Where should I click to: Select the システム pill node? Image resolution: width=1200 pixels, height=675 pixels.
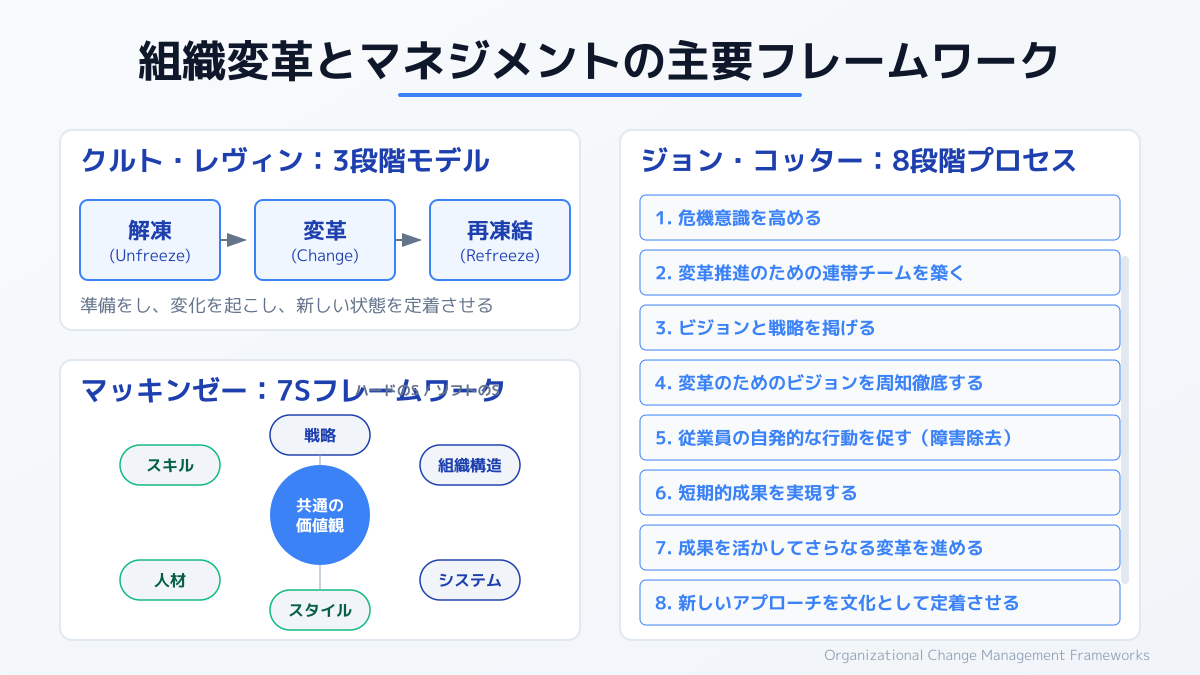point(470,580)
